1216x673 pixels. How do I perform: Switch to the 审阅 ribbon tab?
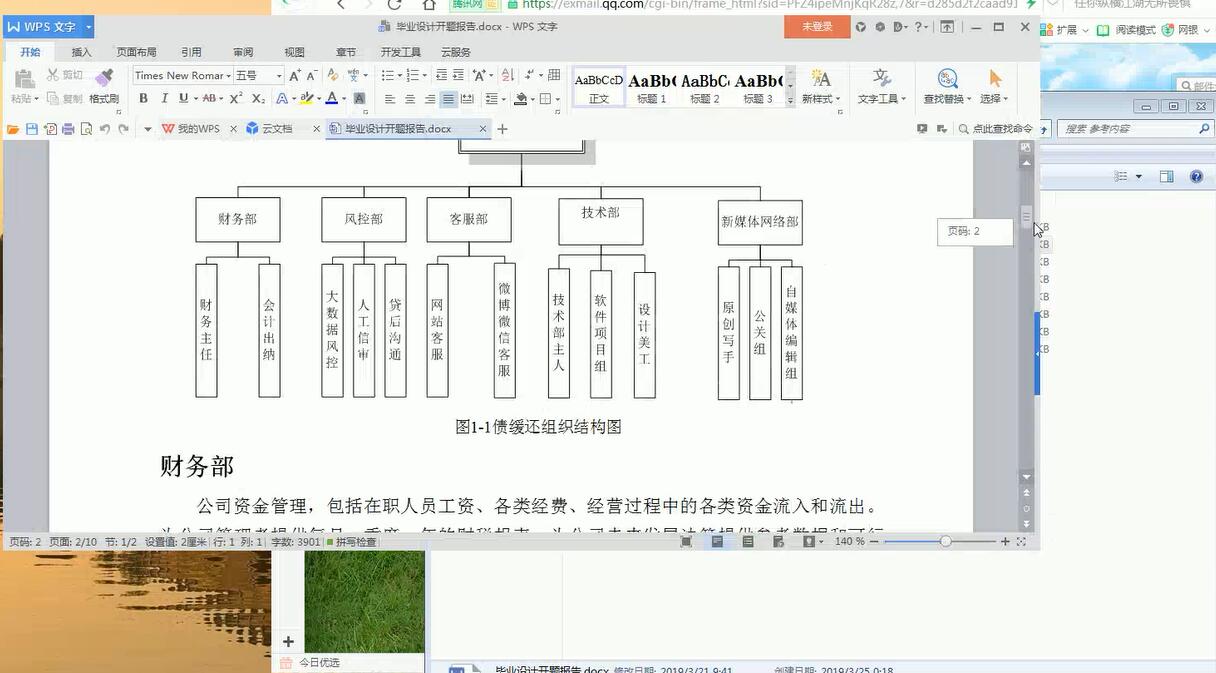pos(243,52)
